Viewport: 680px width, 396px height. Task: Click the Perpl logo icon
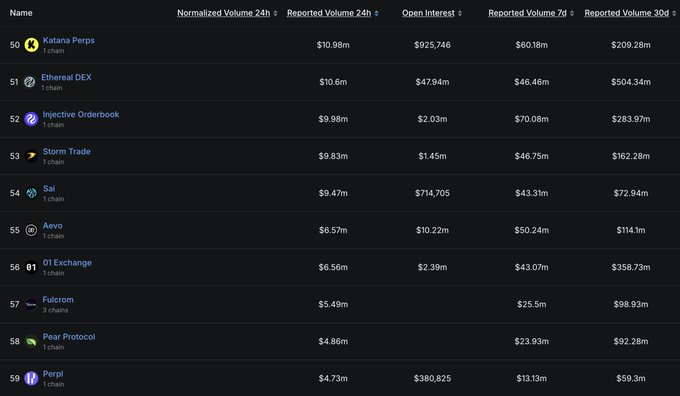[31, 378]
